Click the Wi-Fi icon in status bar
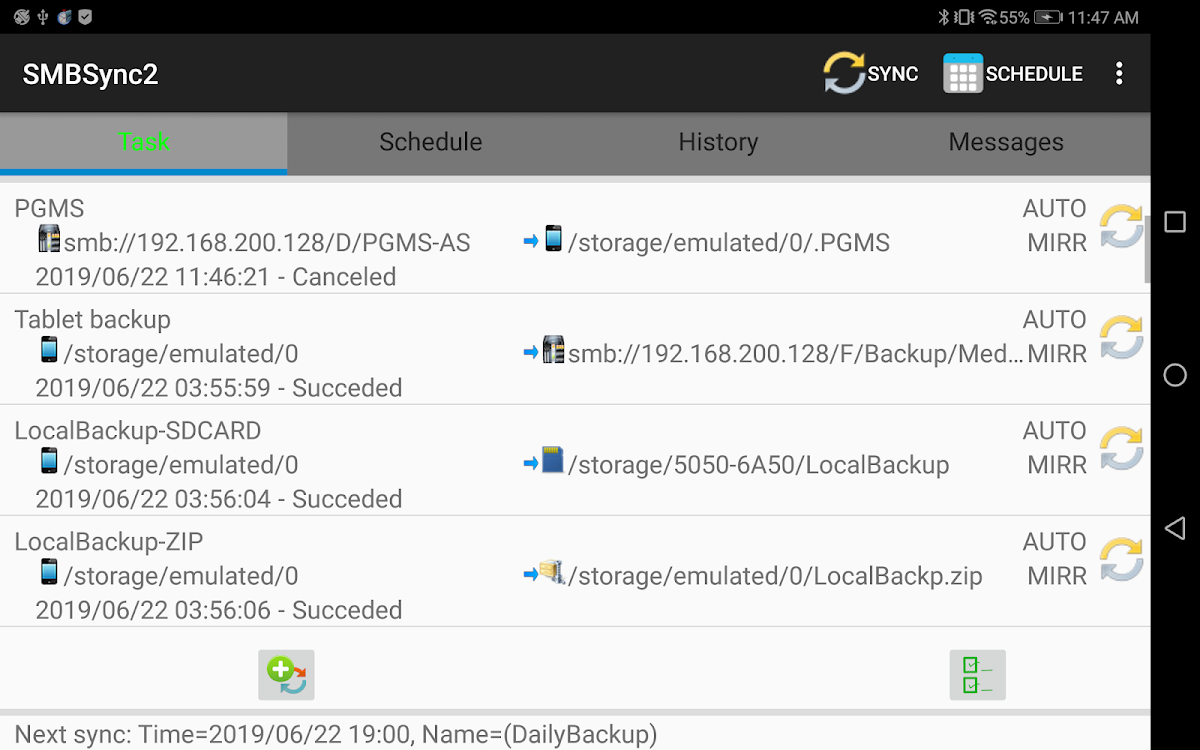 click(988, 17)
